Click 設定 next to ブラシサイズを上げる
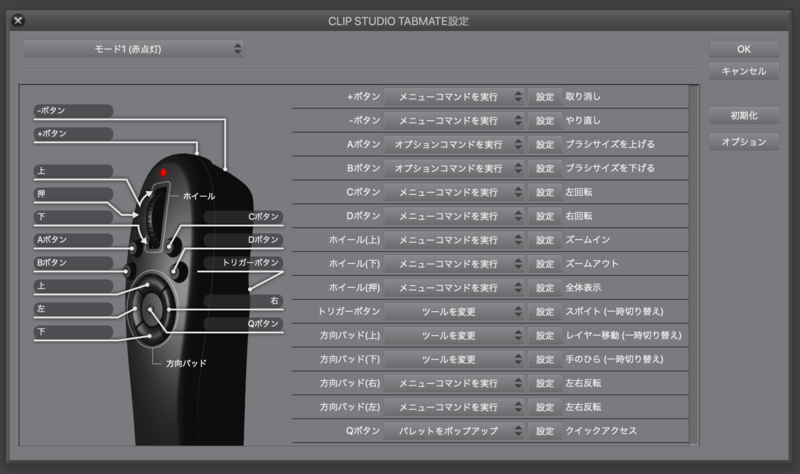The height and width of the screenshot is (474, 800). pos(544,144)
